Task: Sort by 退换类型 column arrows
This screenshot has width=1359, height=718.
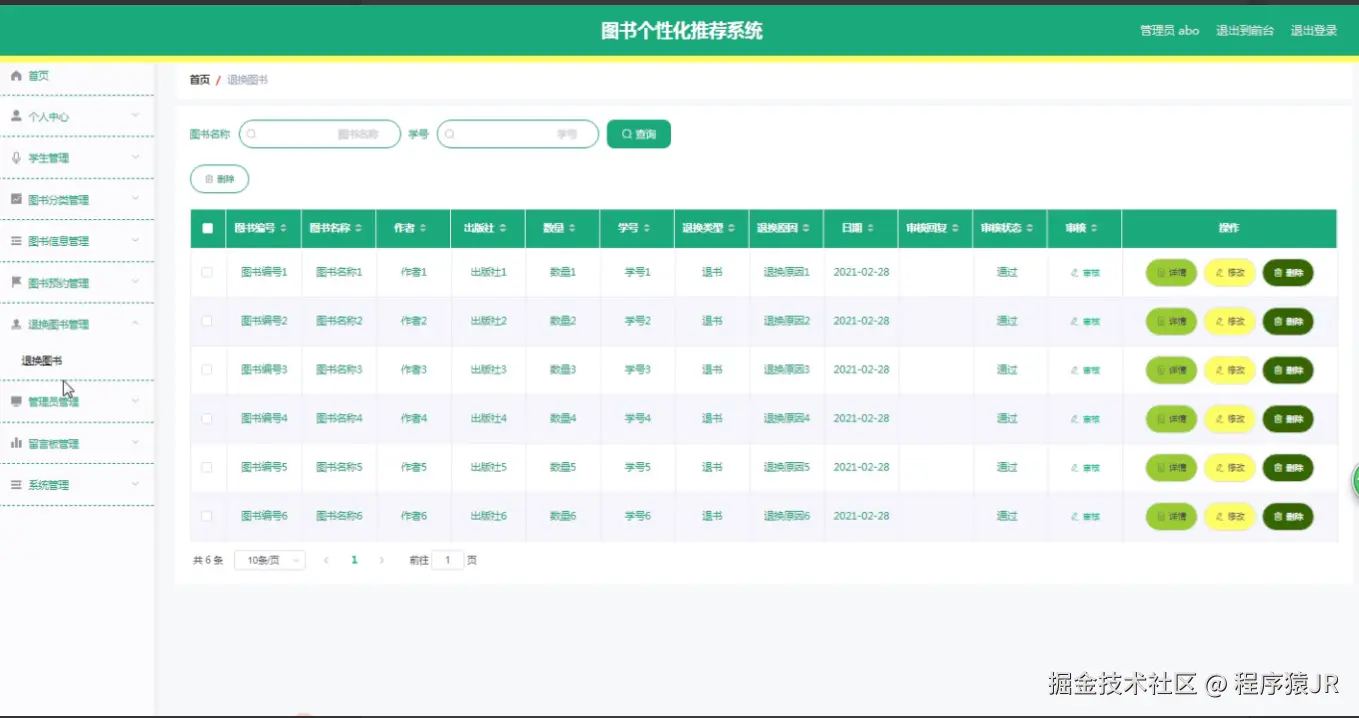Action: (x=732, y=229)
